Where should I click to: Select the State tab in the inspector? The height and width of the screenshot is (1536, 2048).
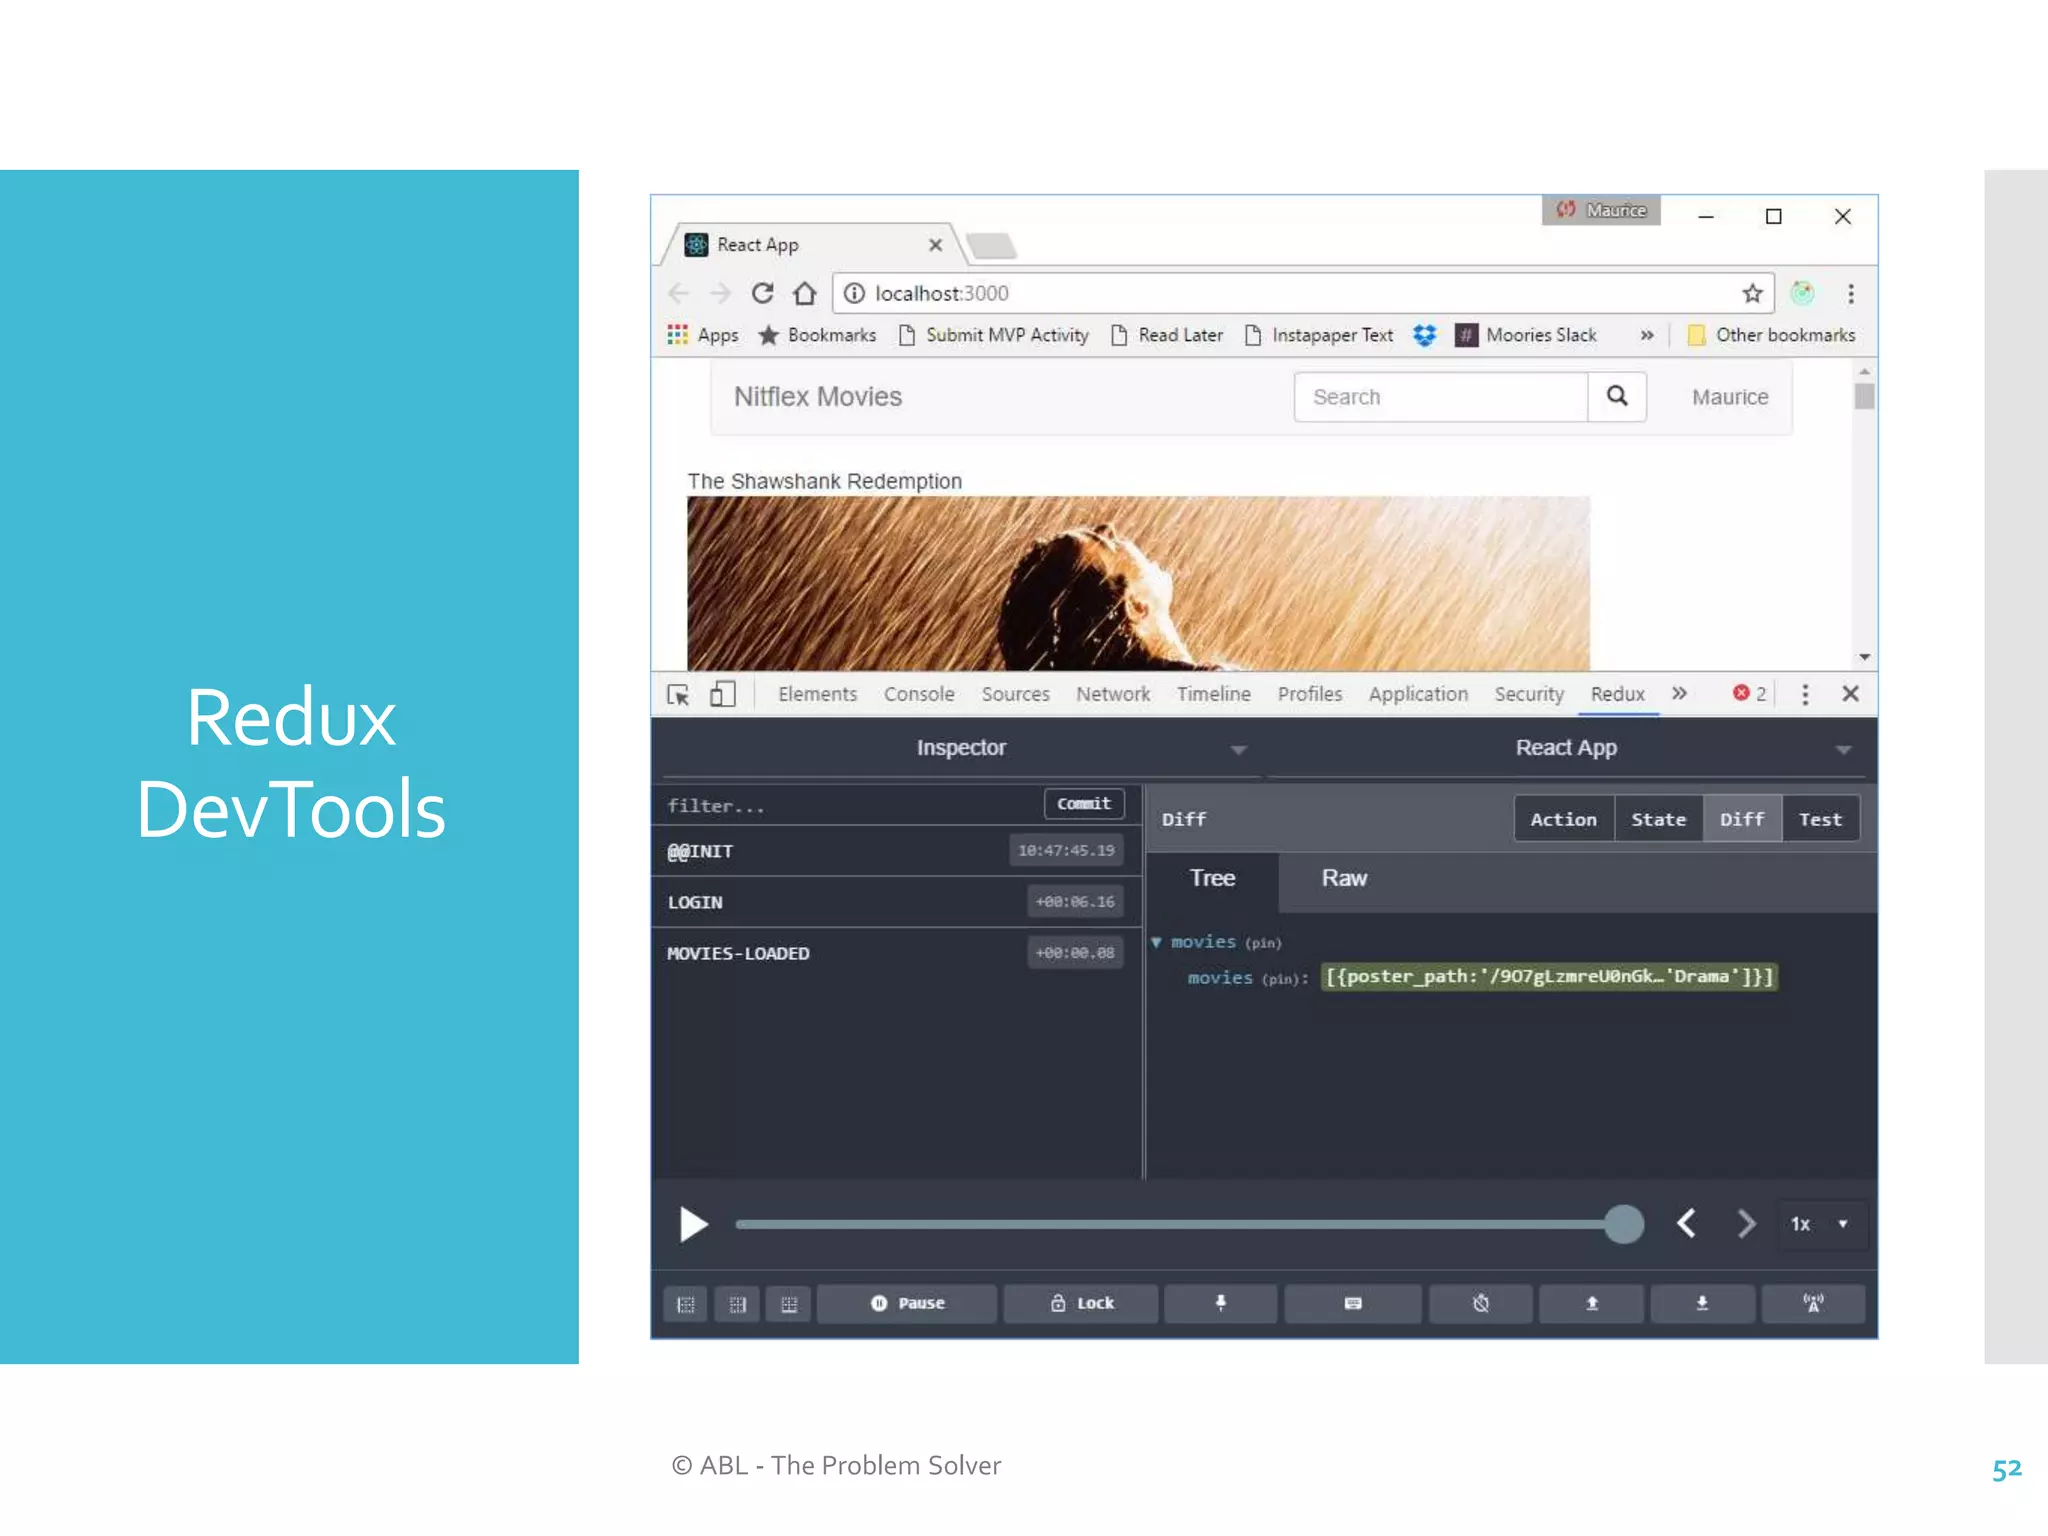[x=1658, y=819]
